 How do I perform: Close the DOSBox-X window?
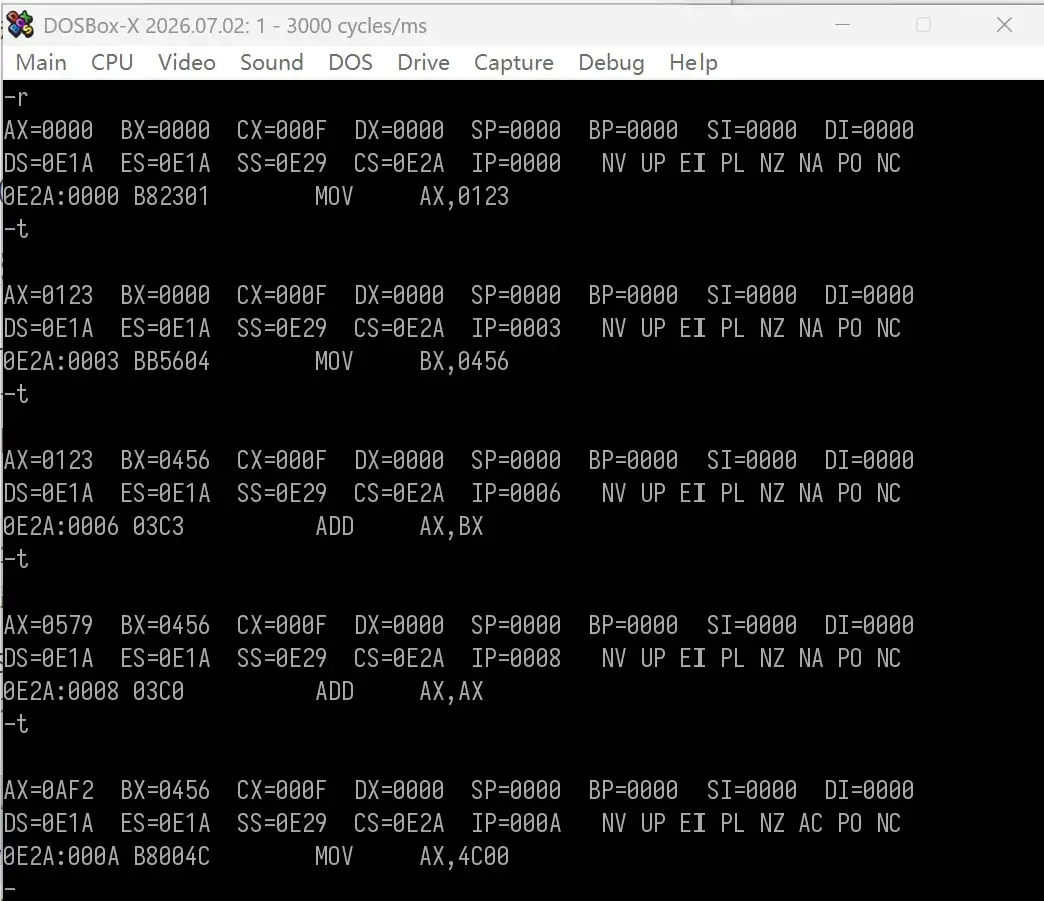[x=1004, y=25]
